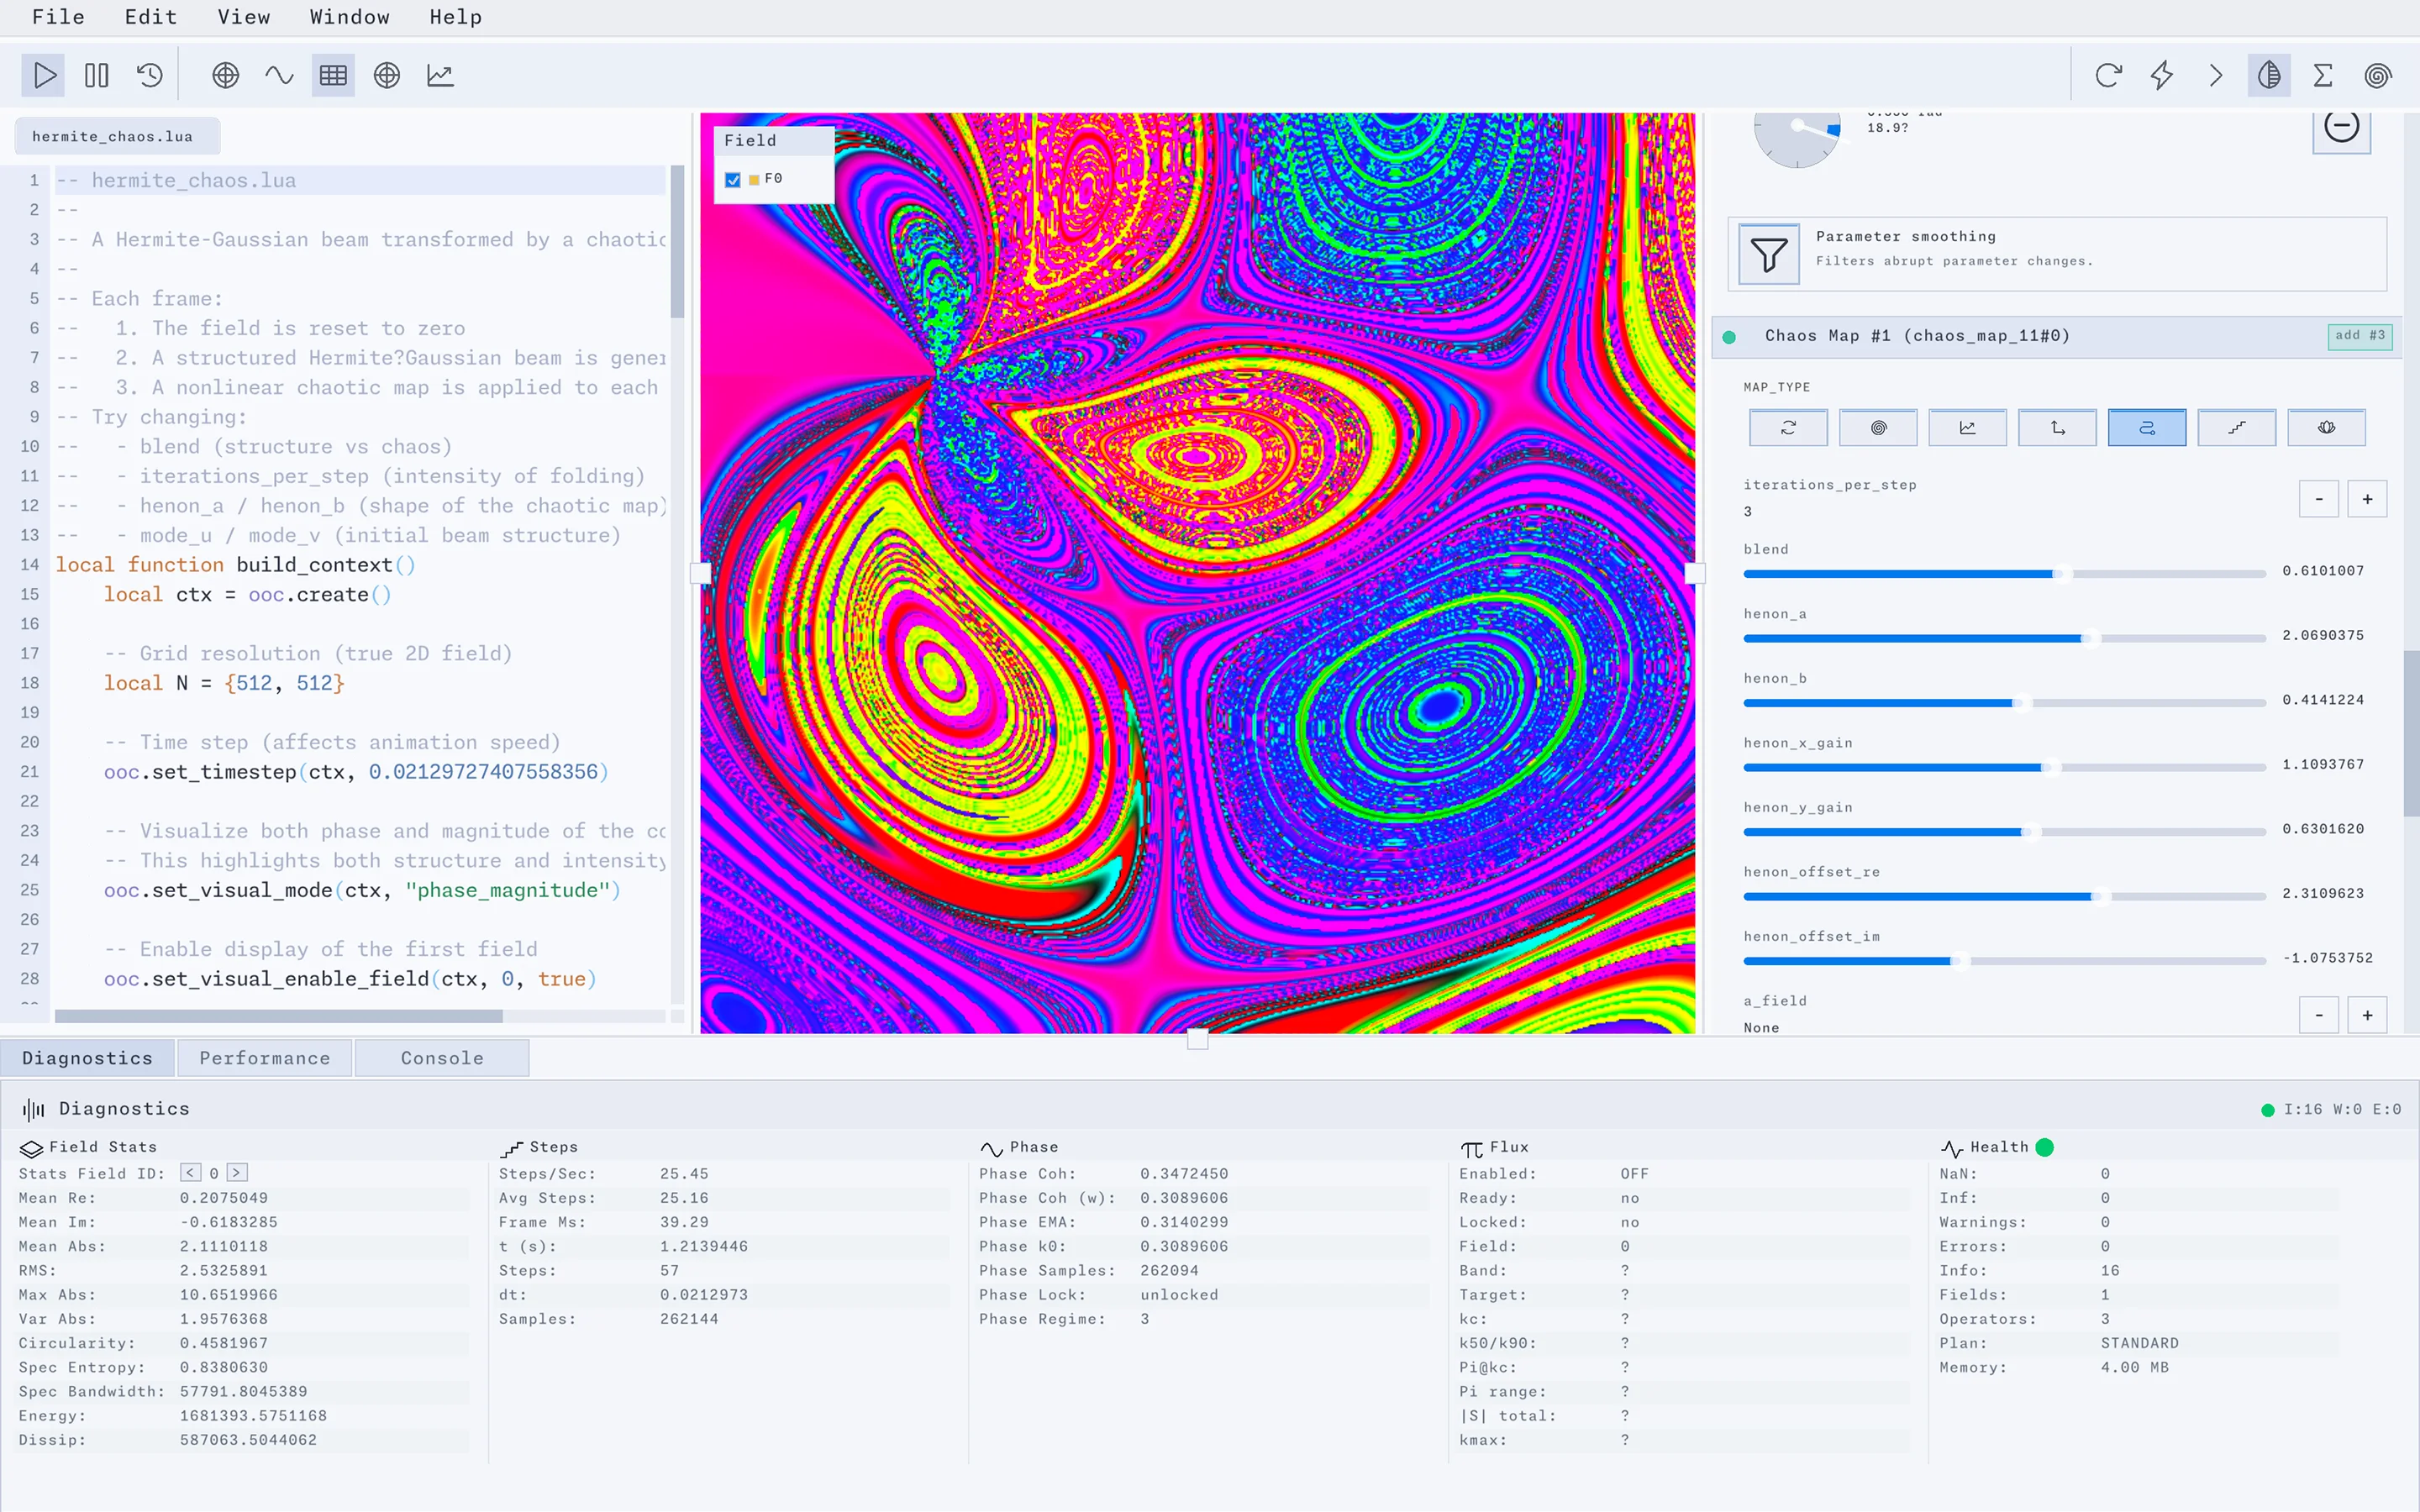This screenshot has height=1512, width=2420.
Task: Start the simulation with the Play button
Action: [43, 75]
